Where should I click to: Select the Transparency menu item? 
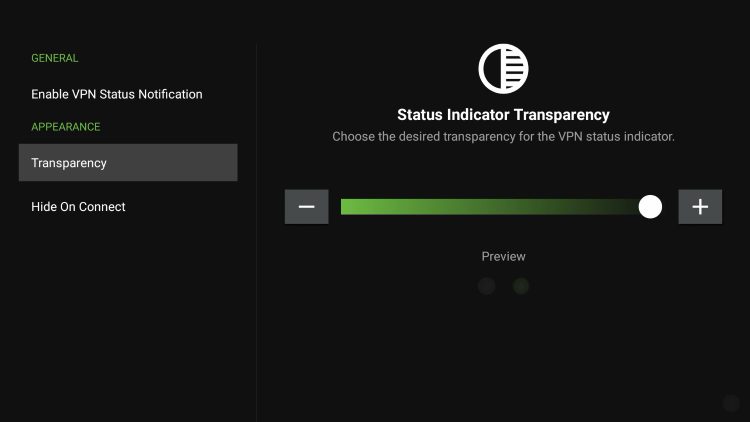[128, 163]
